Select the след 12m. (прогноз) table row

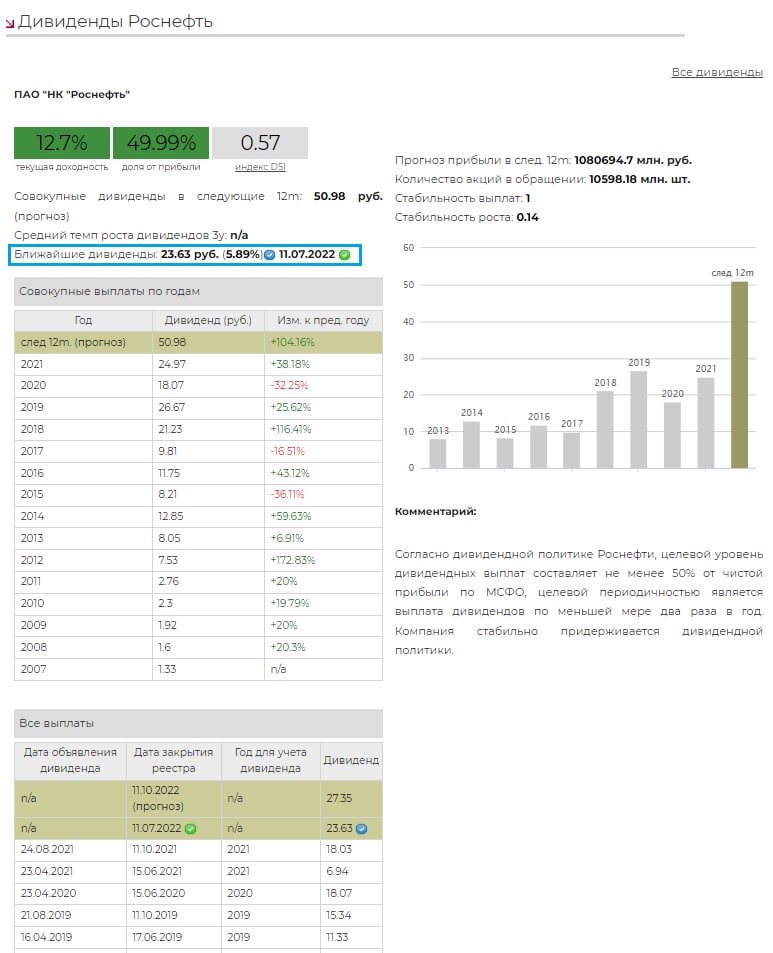tap(198, 342)
